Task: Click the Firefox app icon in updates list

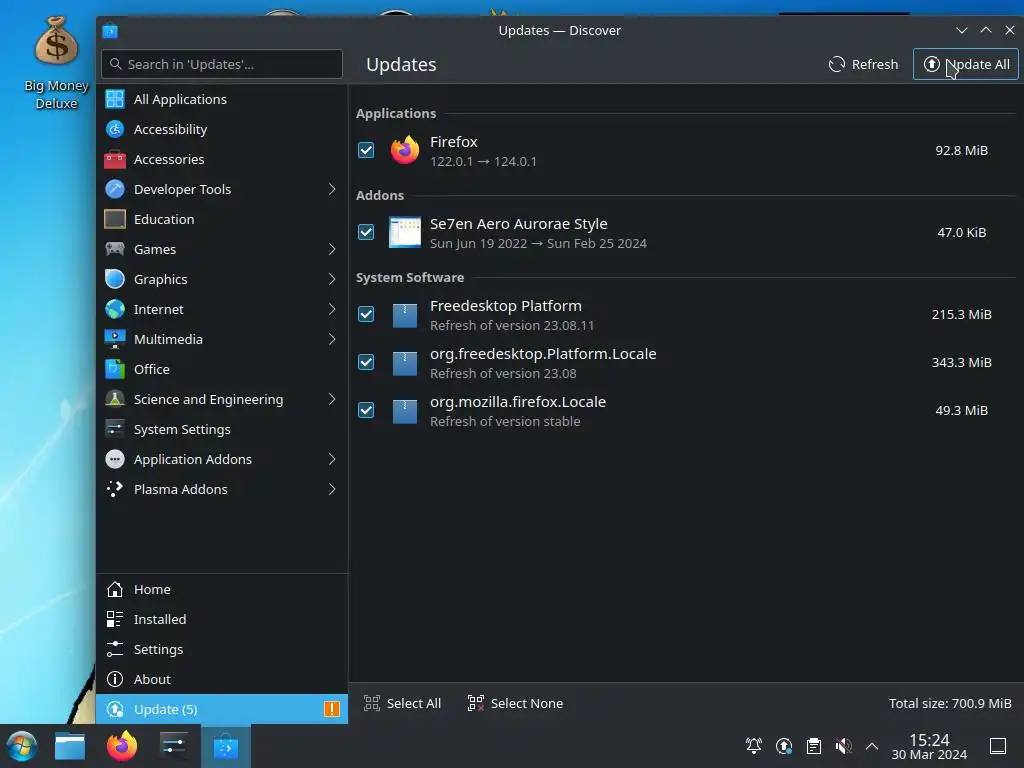Action: click(x=405, y=150)
